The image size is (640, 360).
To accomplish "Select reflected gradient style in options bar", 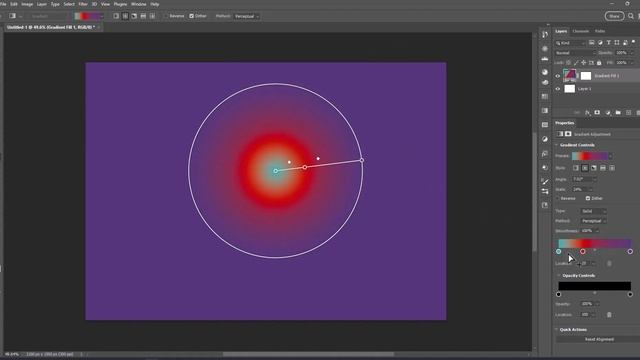I will [143, 16].
